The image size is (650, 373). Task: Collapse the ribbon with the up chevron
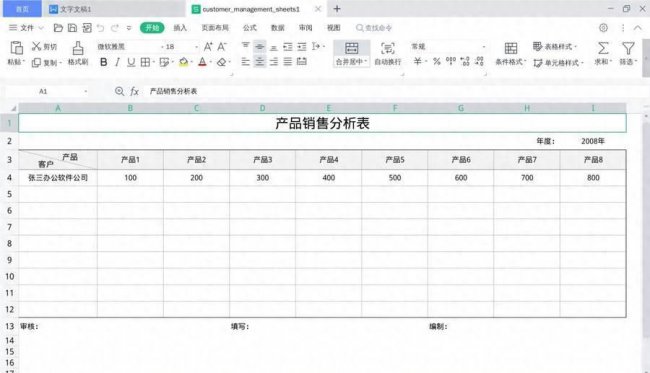click(638, 28)
